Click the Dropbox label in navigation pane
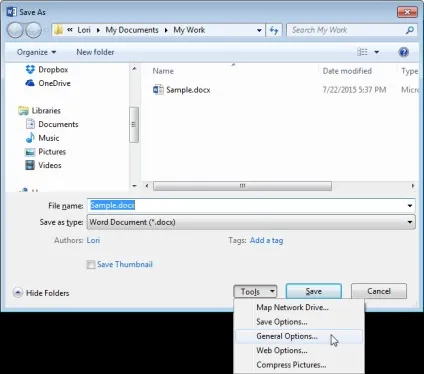Viewport: 424px width, 374px height. (x=53, y=70)
